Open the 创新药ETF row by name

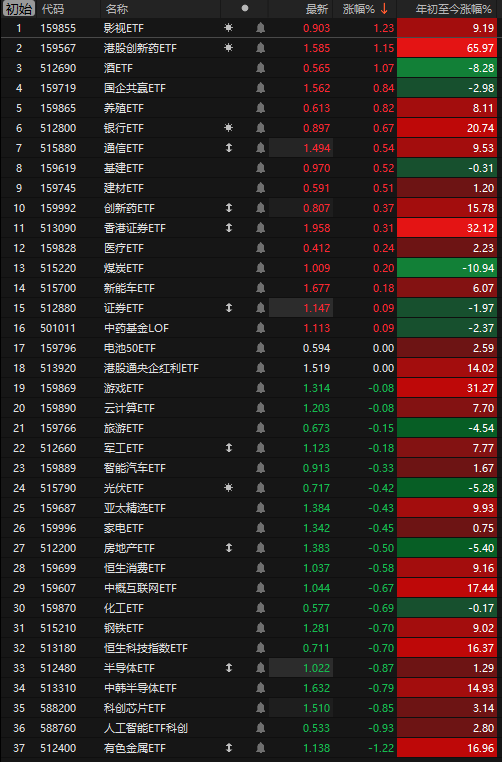[x=129, y=208]
